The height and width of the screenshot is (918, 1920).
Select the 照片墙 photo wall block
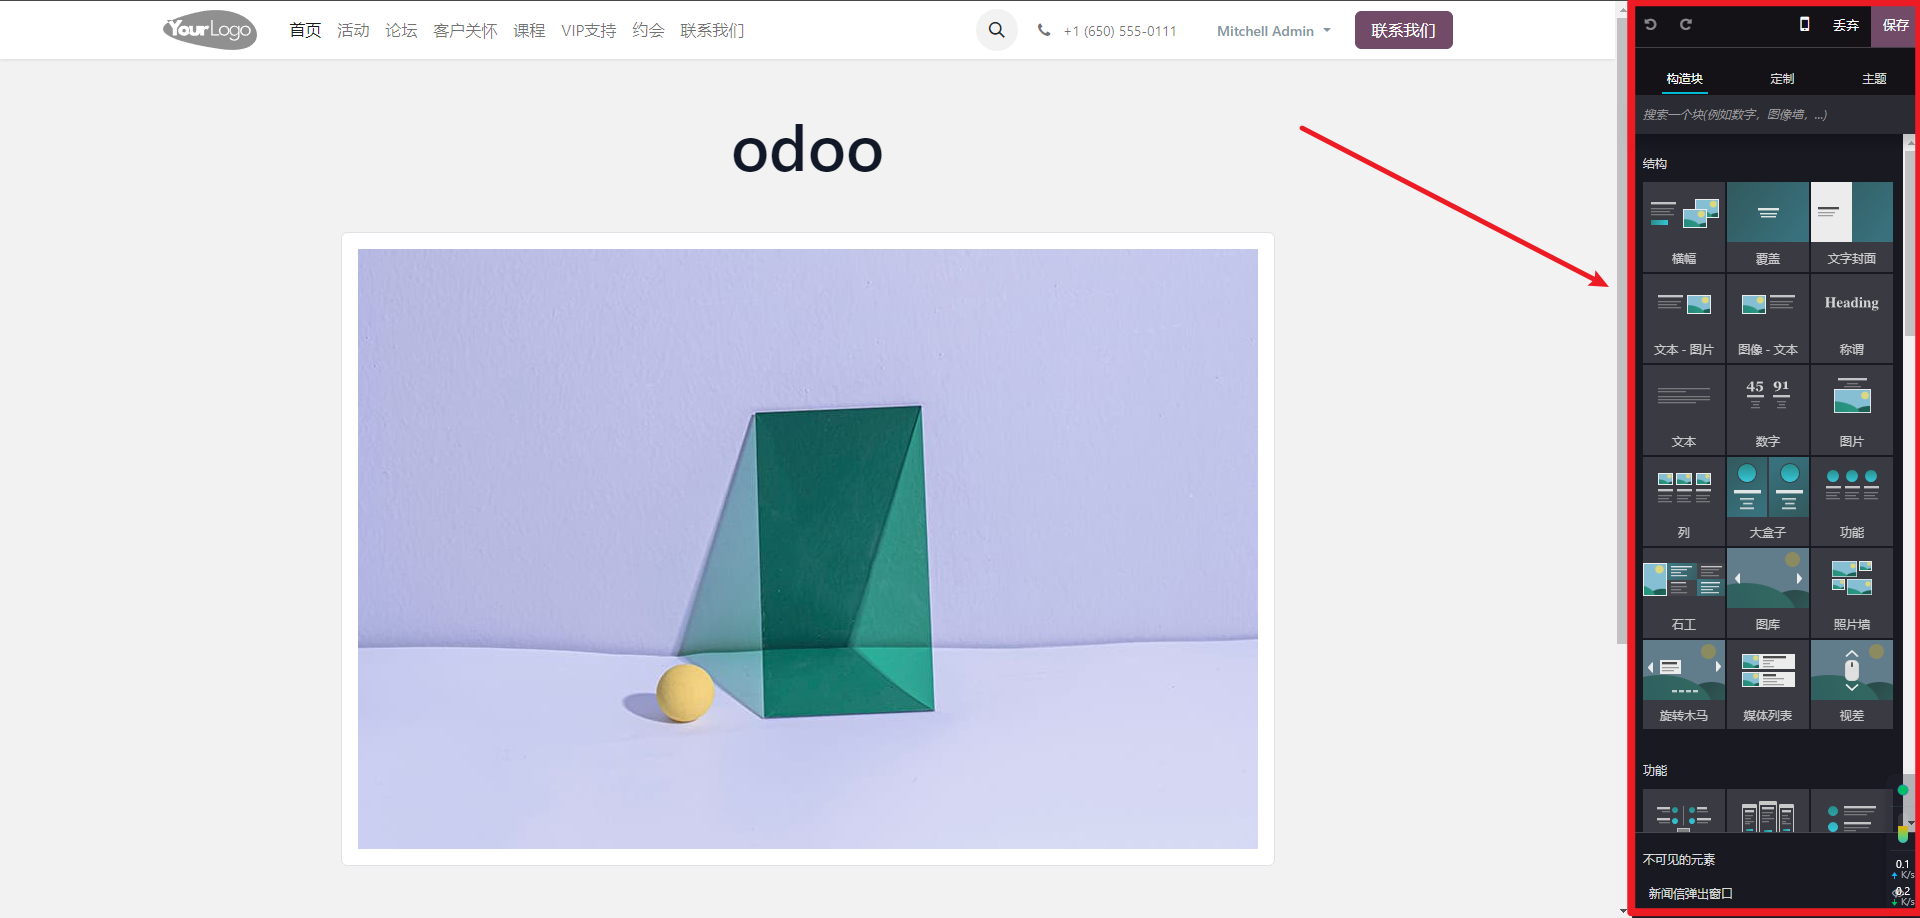1852,593
